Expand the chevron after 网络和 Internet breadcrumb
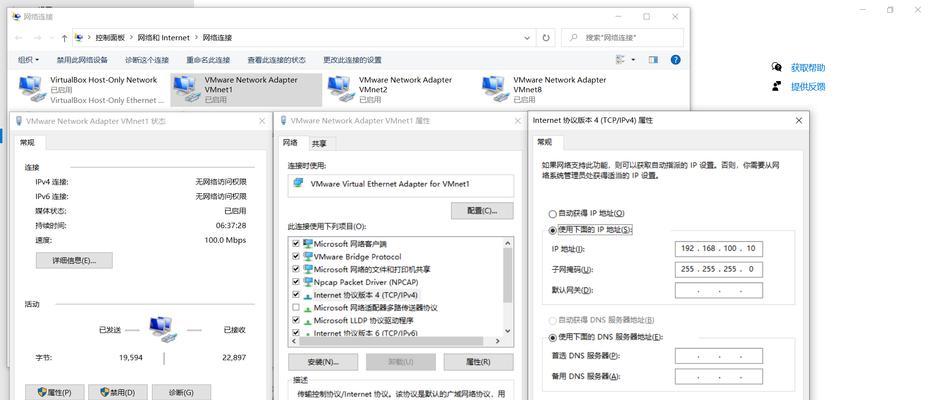 (196, 37)
